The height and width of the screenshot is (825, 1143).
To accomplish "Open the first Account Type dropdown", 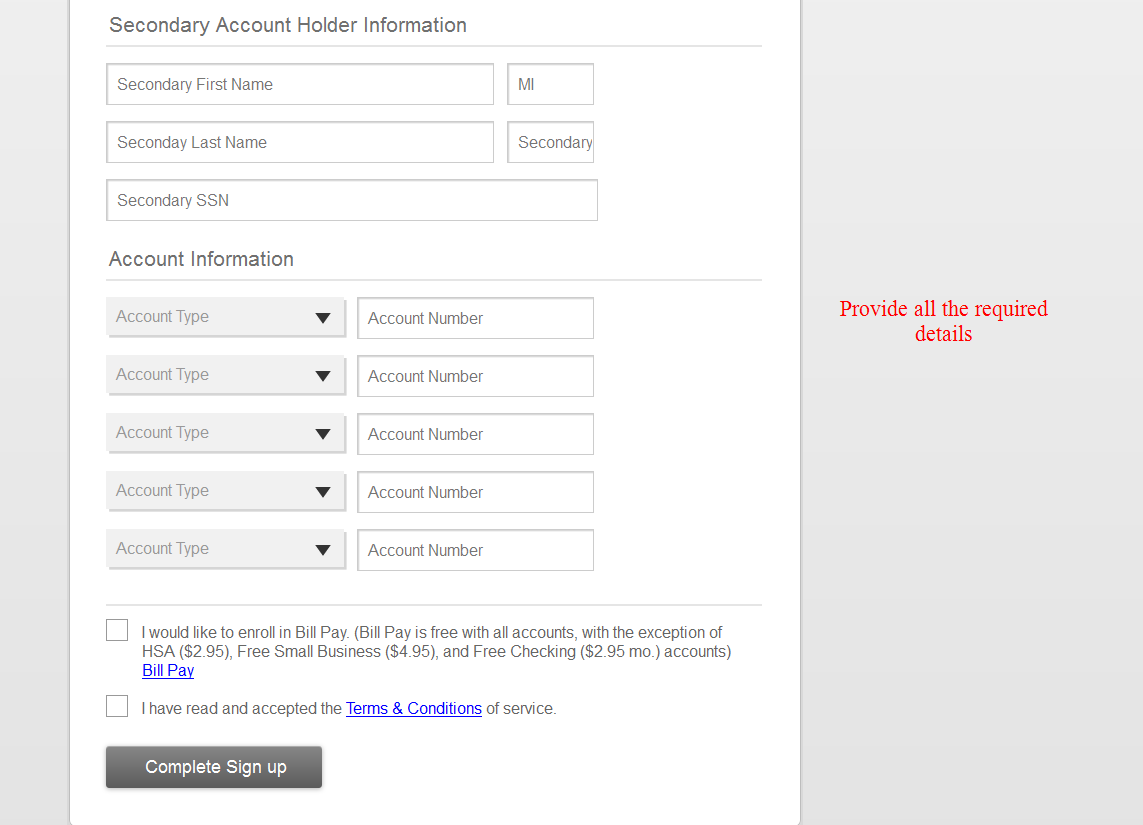I will [225, 317].
